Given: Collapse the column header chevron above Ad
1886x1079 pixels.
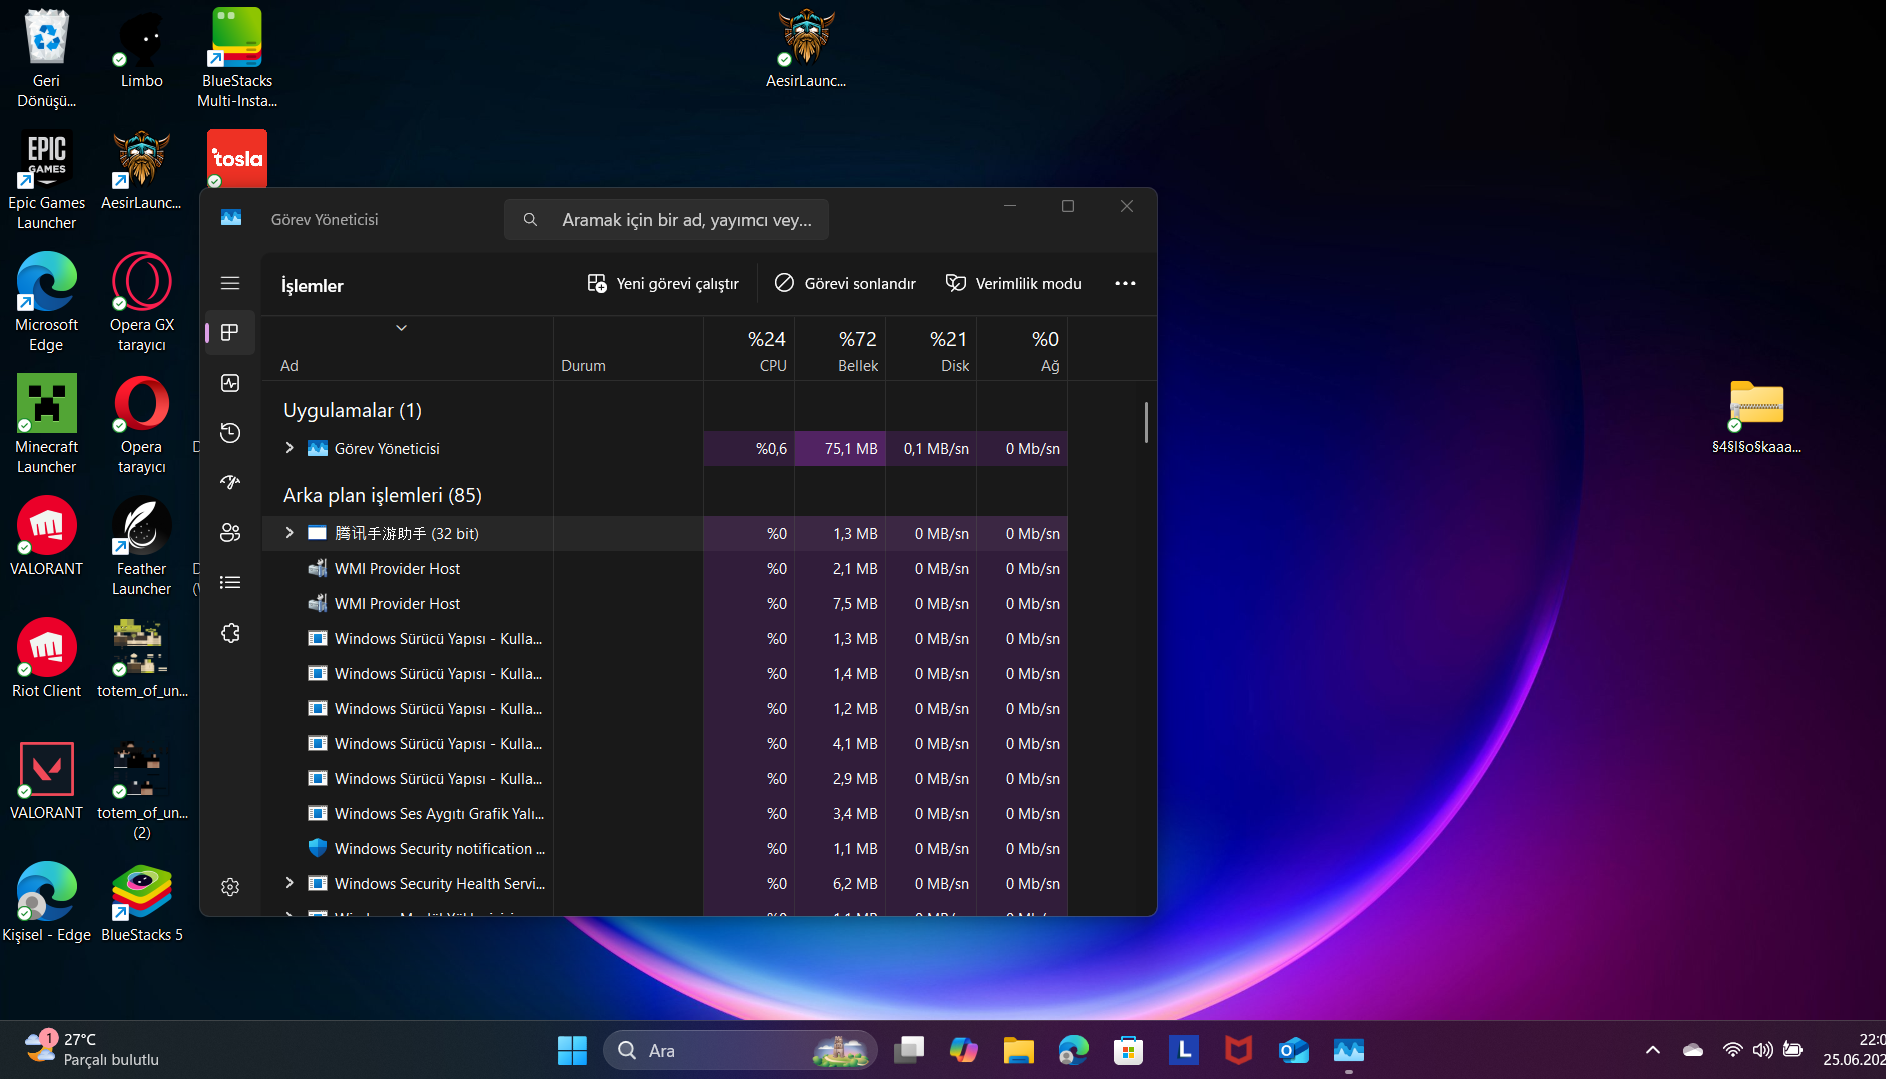Looking at the screenshot, I should (401, 328).
